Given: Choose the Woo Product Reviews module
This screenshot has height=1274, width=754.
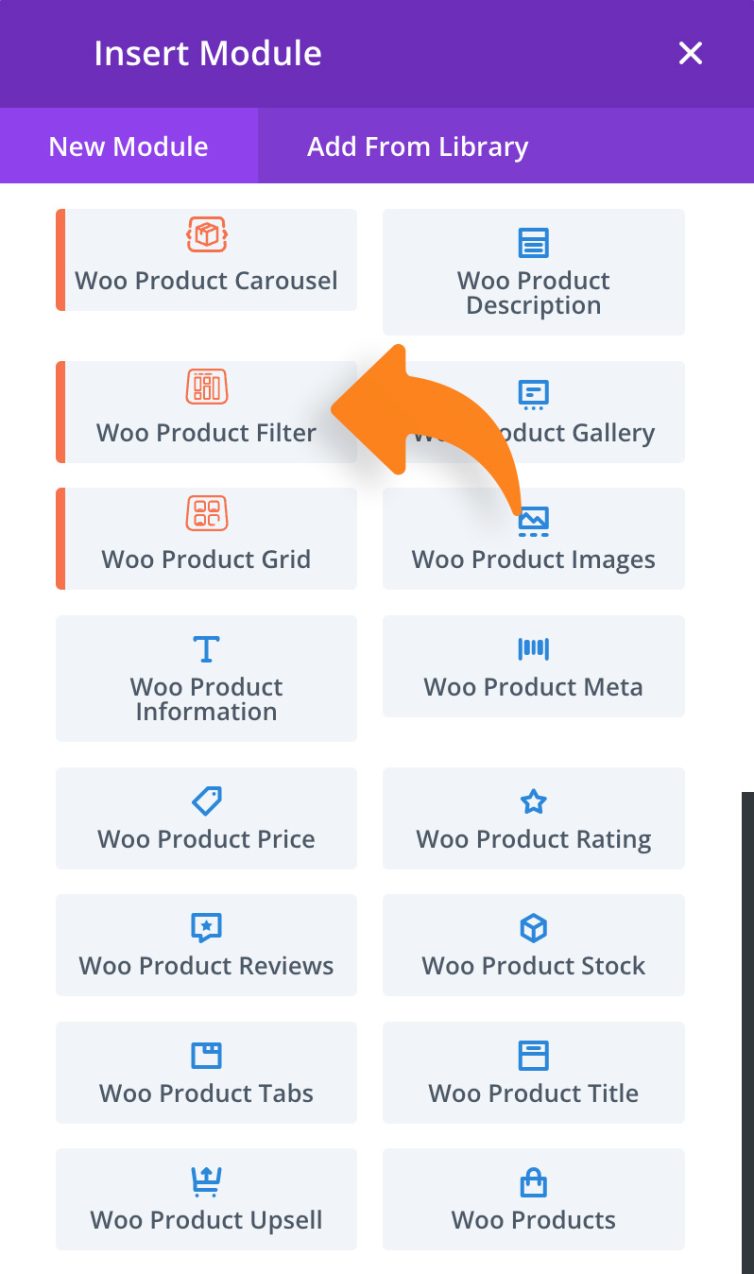Looking at the screenshot, I should click(x=206, y=945).
